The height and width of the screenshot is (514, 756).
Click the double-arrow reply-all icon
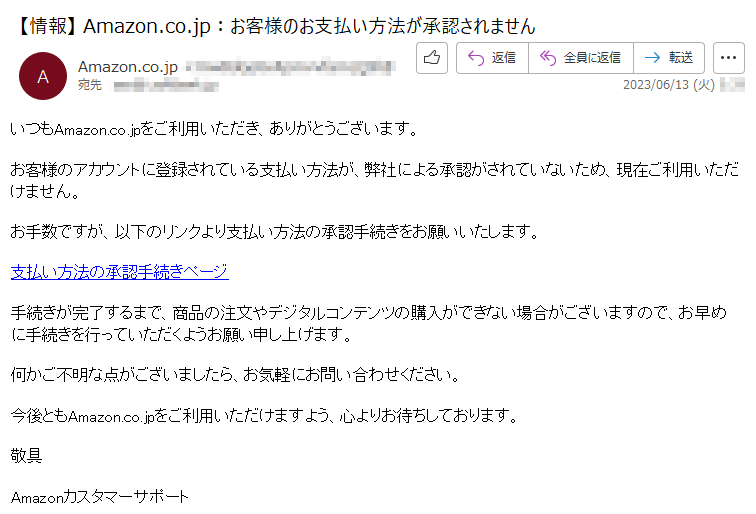548,58
